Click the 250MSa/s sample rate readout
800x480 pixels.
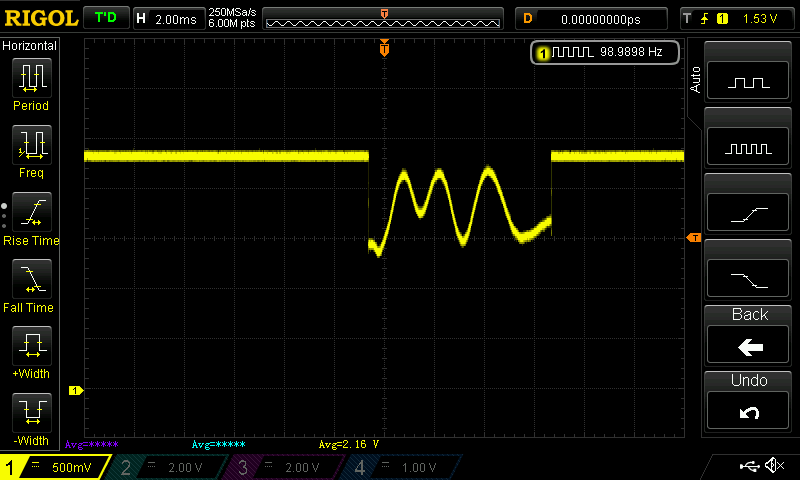232,13
